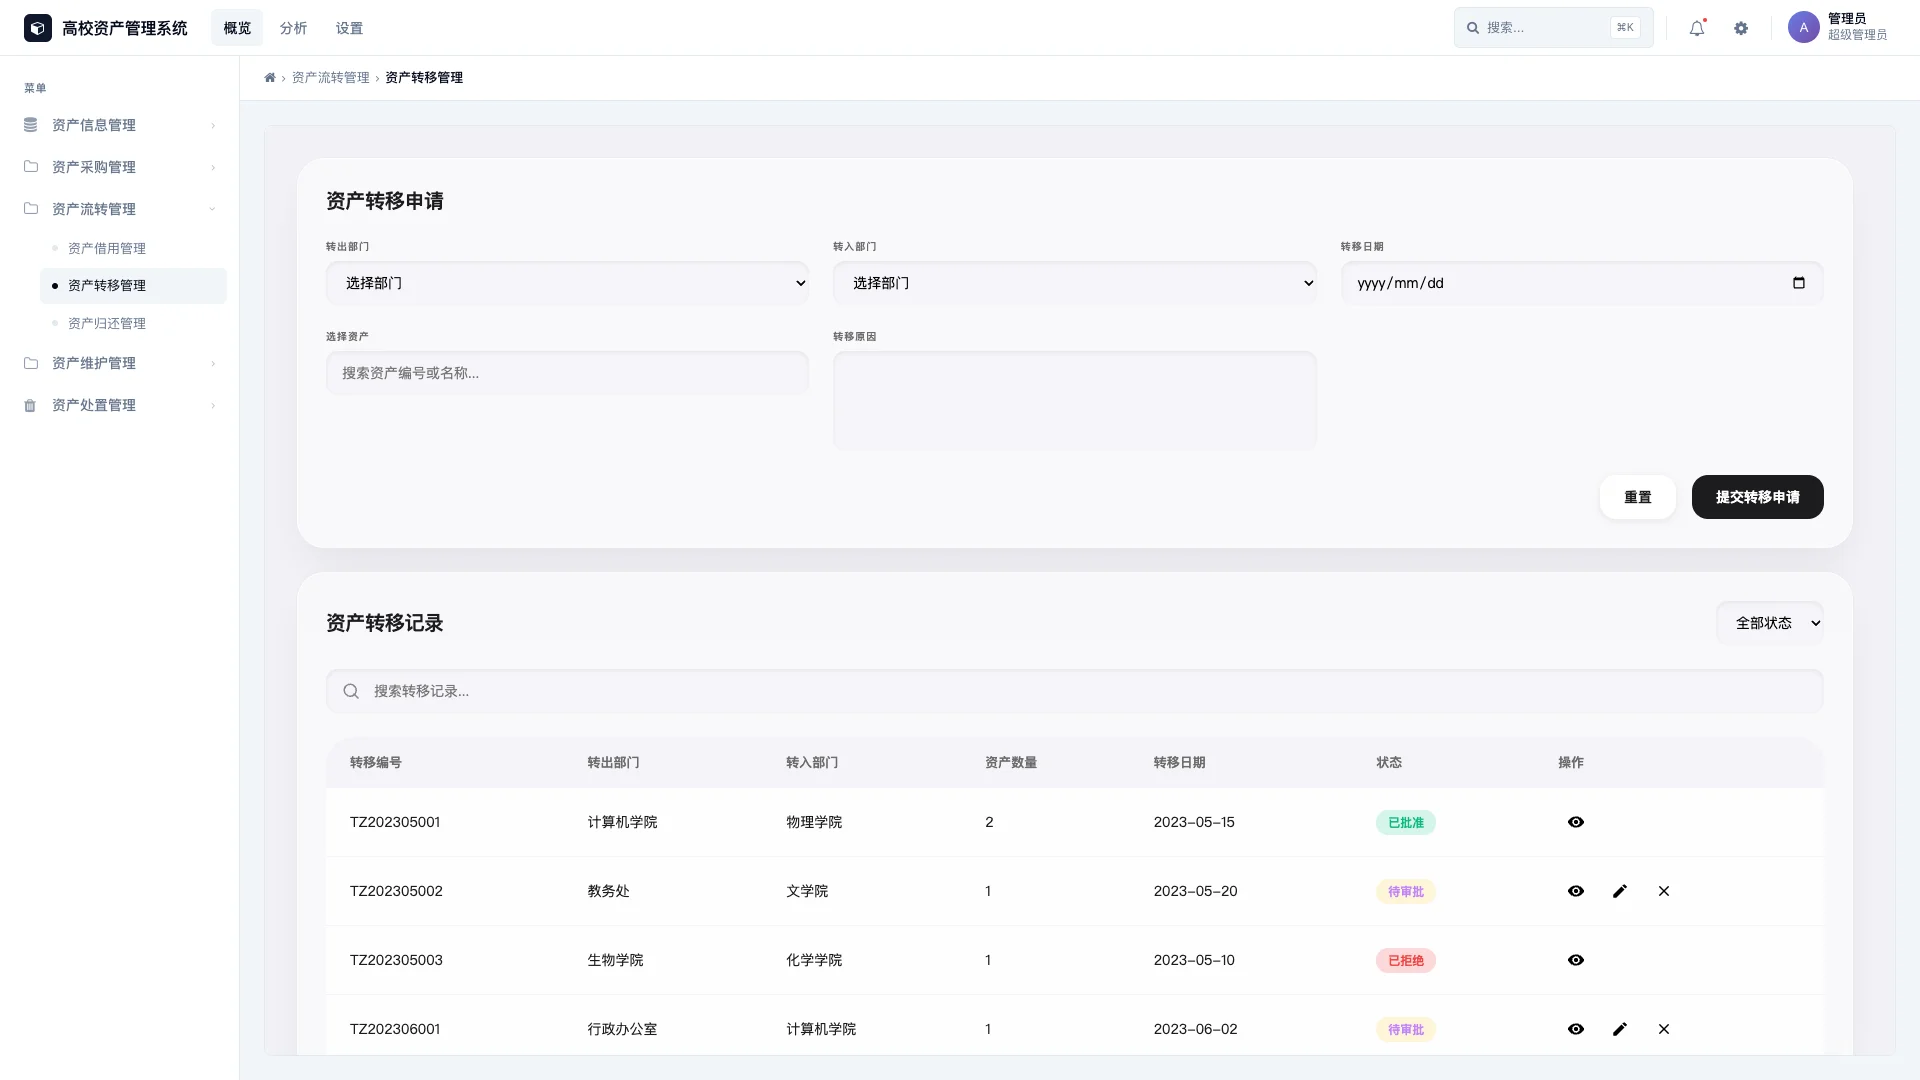View details of TZ202305003 eye icon
Image resolution: width=1920 pixels, height=1080 pixels.
1576,960
